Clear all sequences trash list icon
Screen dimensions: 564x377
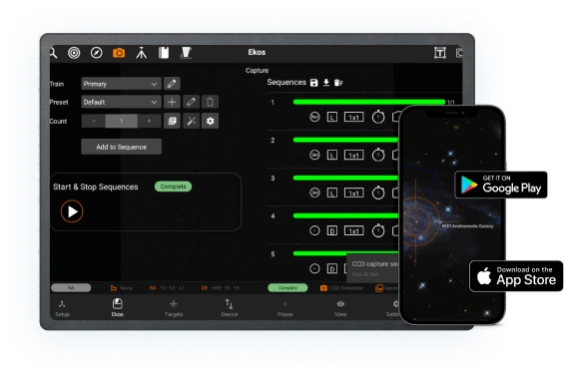[x=338, y=83]
